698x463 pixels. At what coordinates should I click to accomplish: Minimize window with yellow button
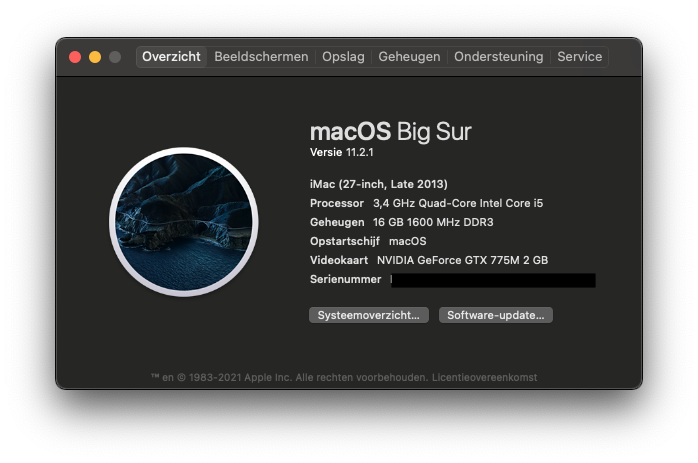pyautogui.click(x=95, y=57)
